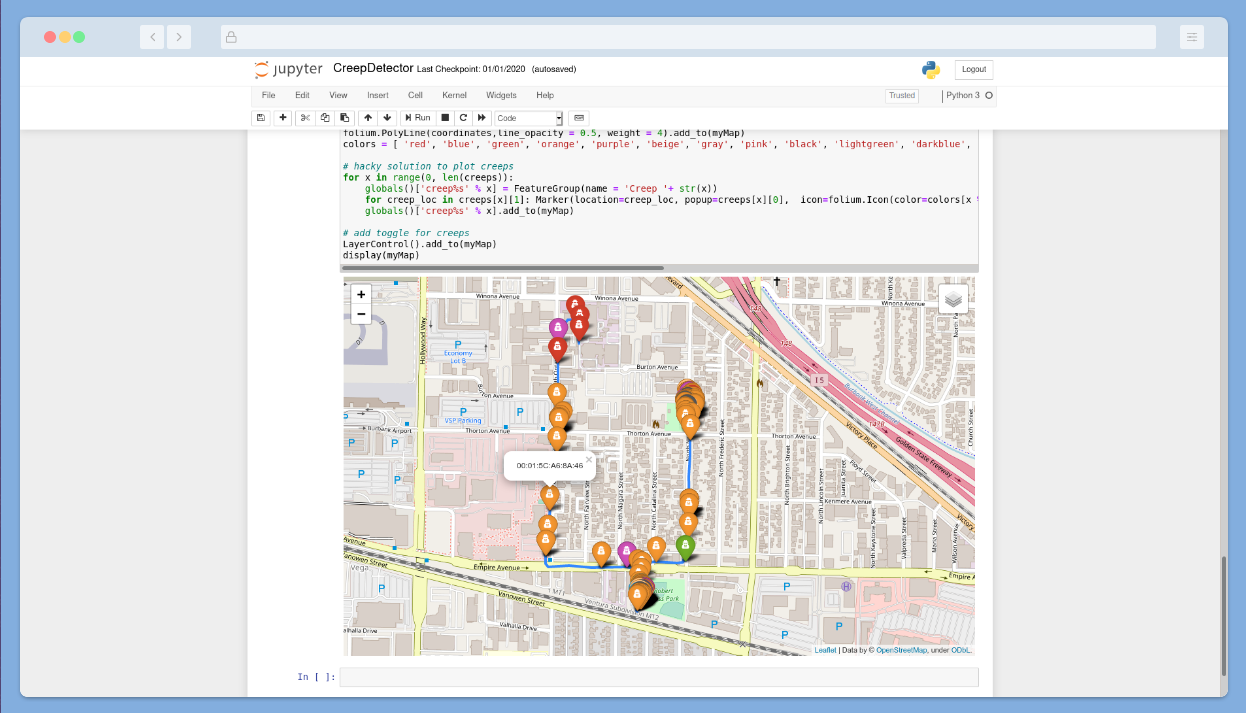
Task: Click the Python 3 kernel name
Action: 963,95
